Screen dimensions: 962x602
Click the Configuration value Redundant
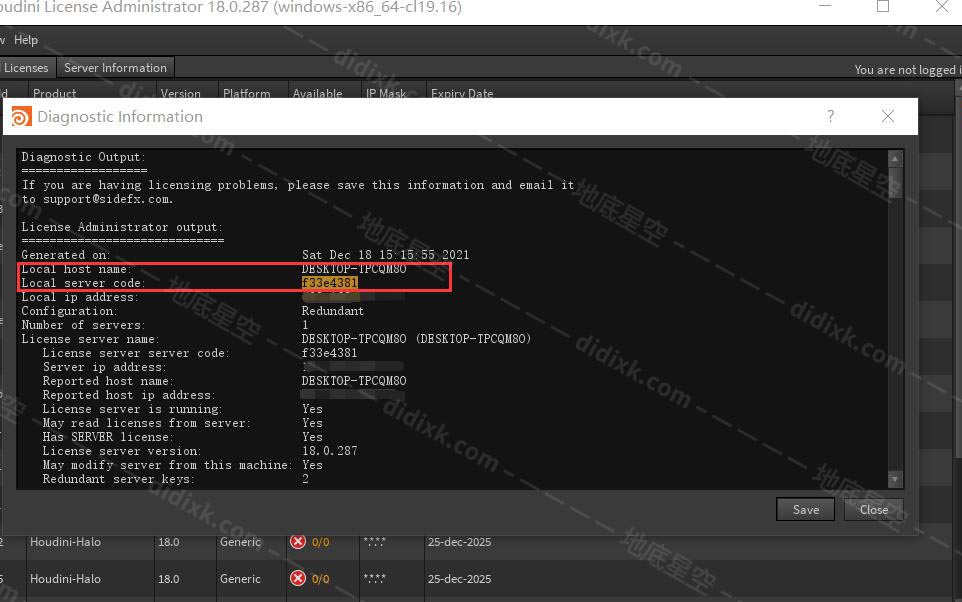[333, 311]
